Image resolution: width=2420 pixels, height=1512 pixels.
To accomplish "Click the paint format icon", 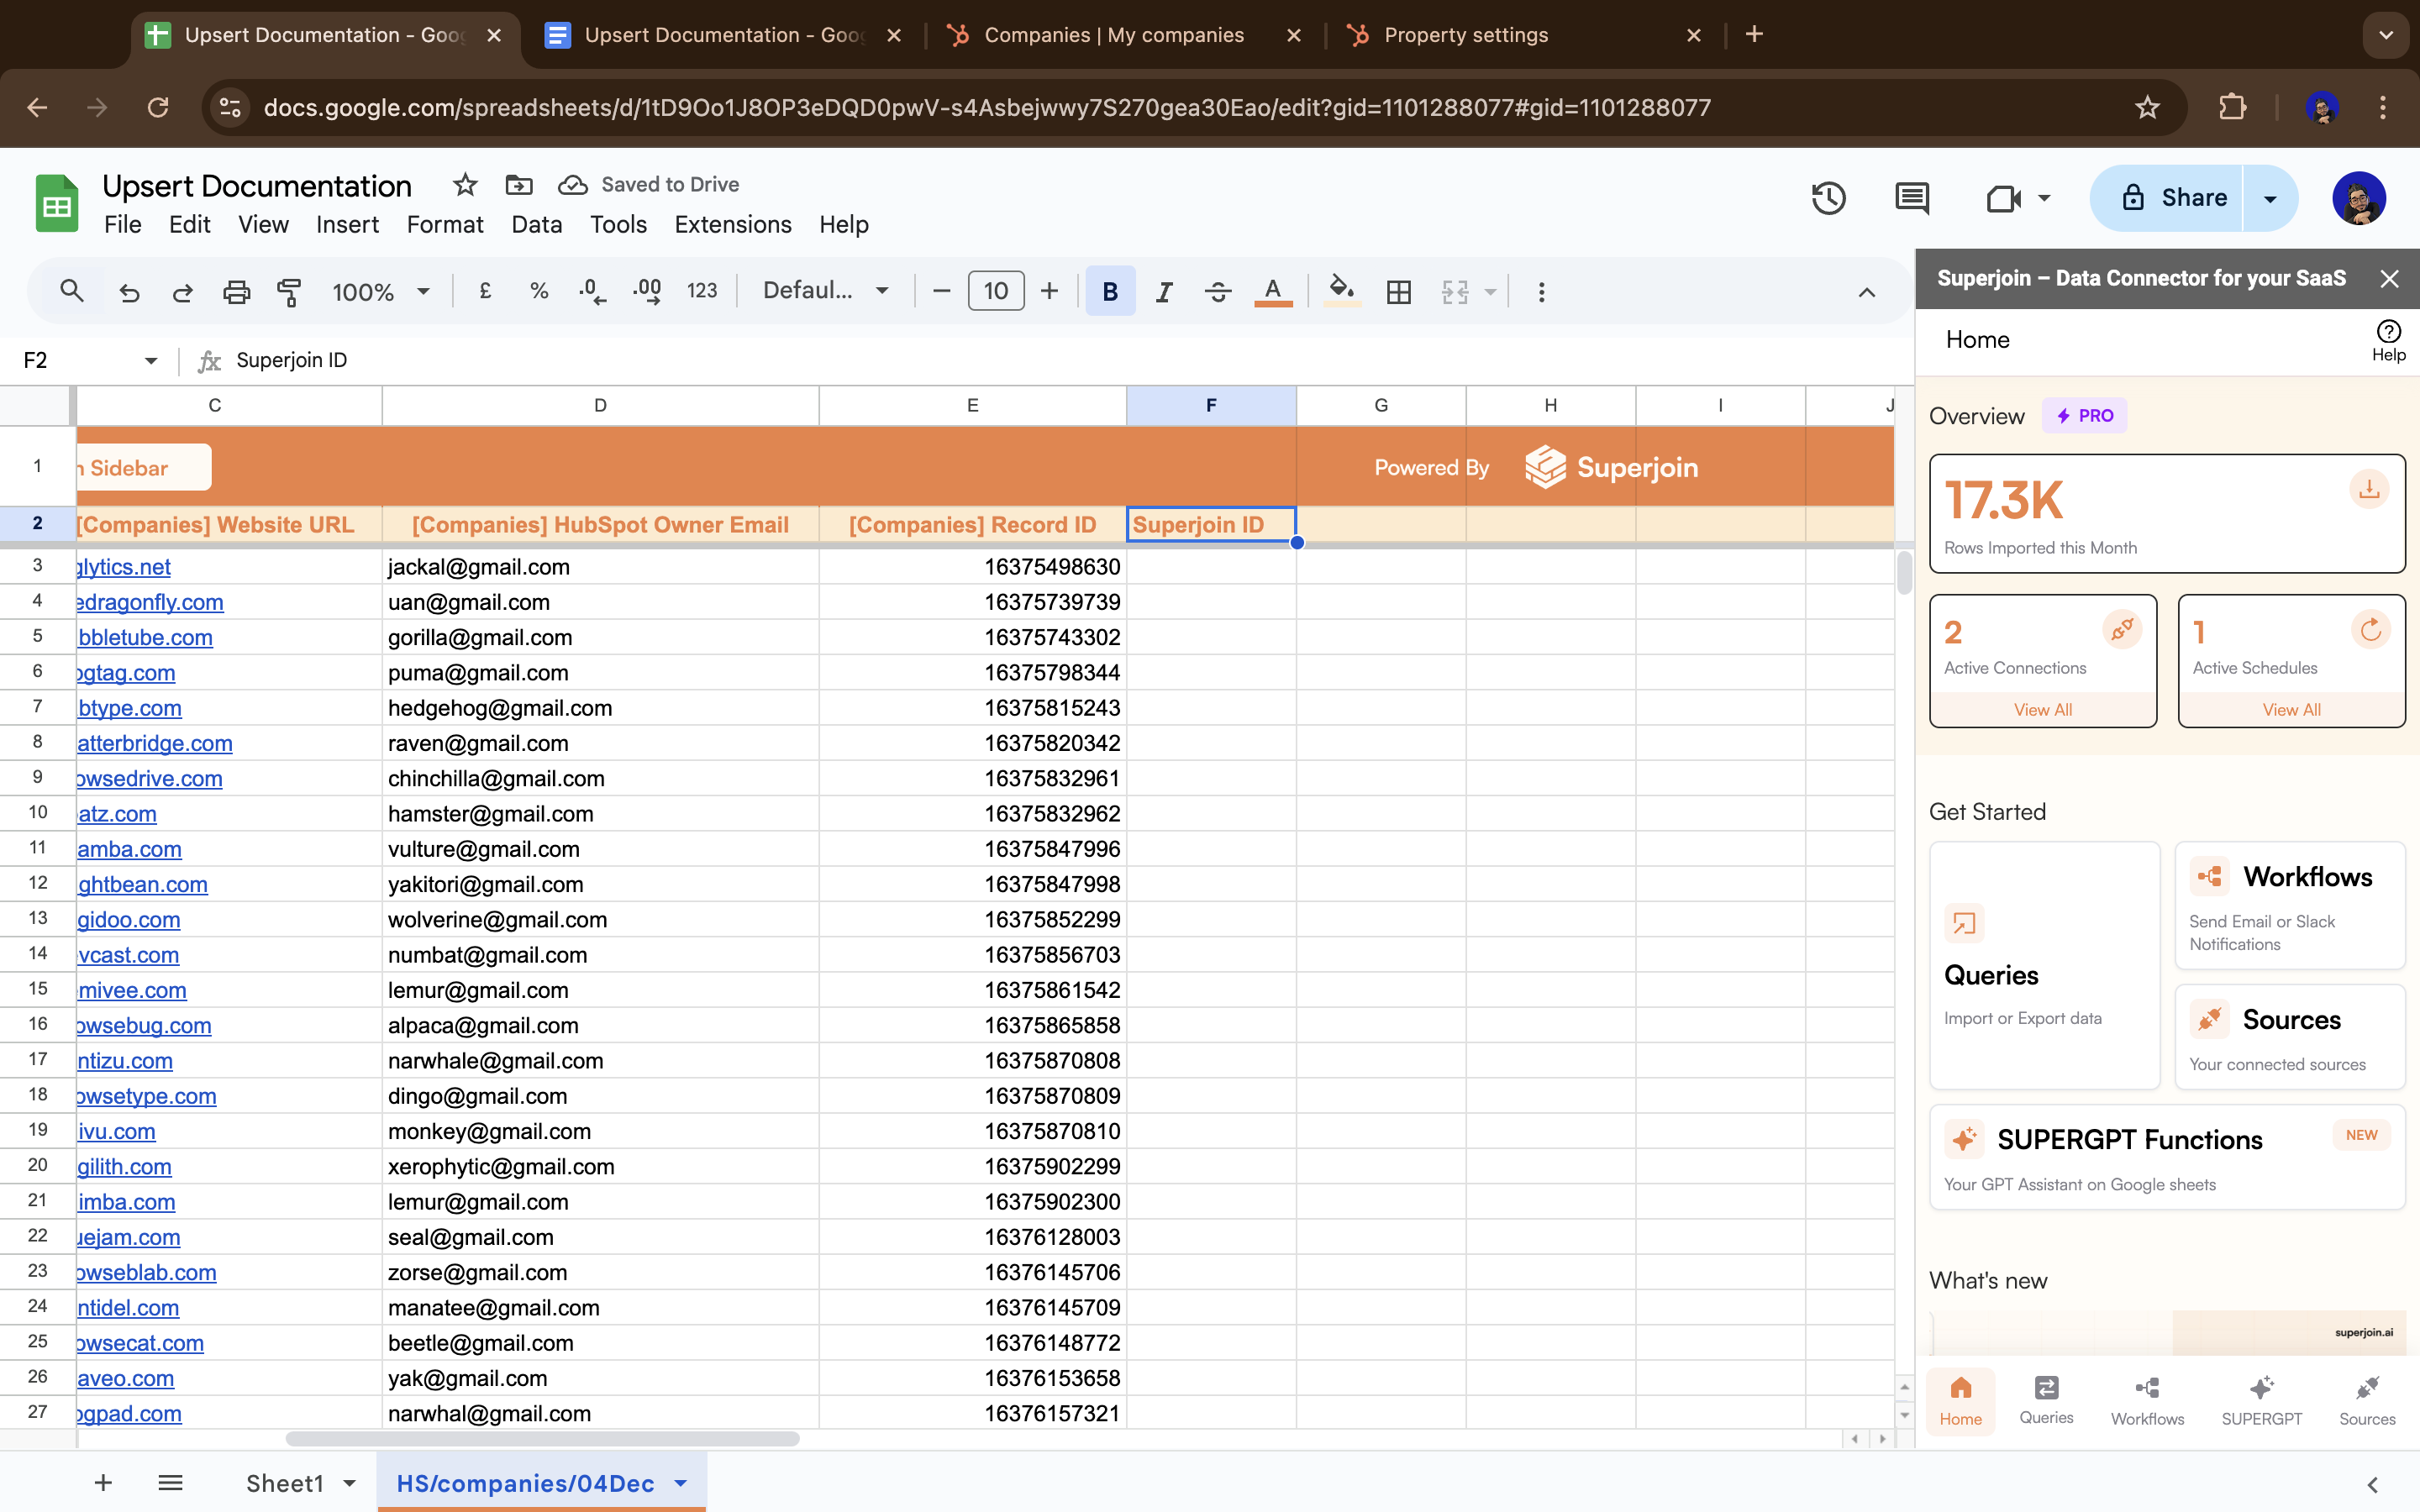I will 289,292.
